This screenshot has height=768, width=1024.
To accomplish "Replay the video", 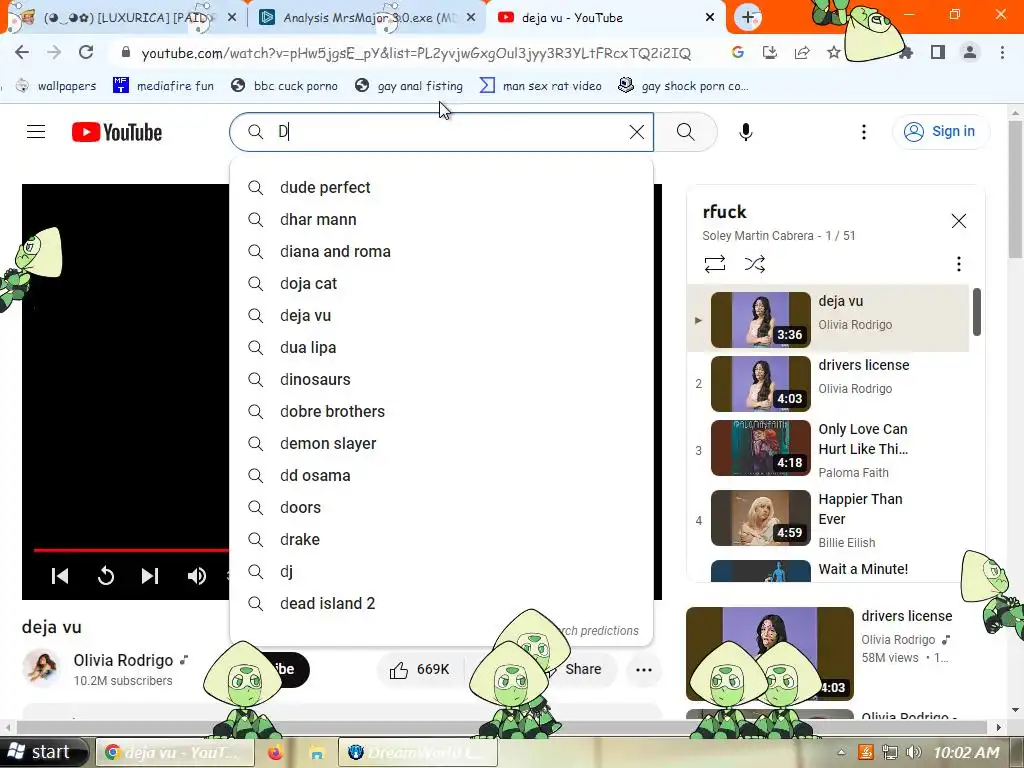I will [x=106, y=575].
